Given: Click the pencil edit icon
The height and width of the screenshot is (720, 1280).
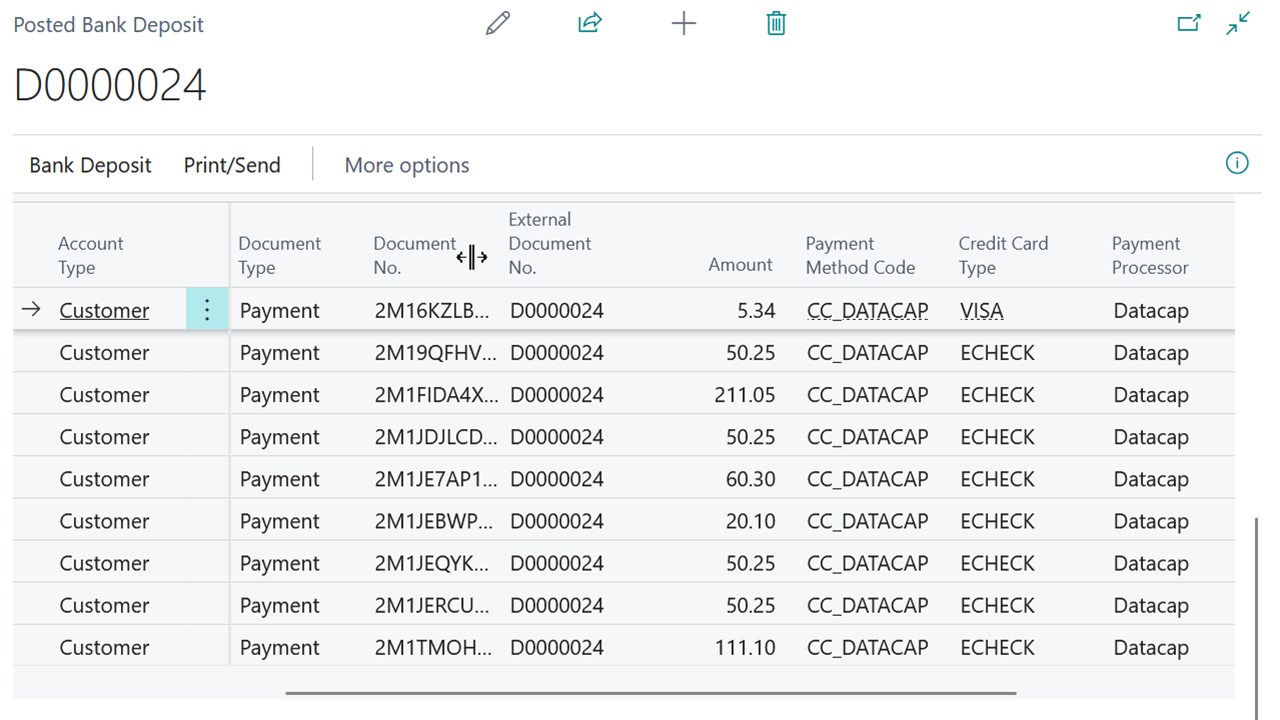Looking at the screenshot, I should (497, 23).
